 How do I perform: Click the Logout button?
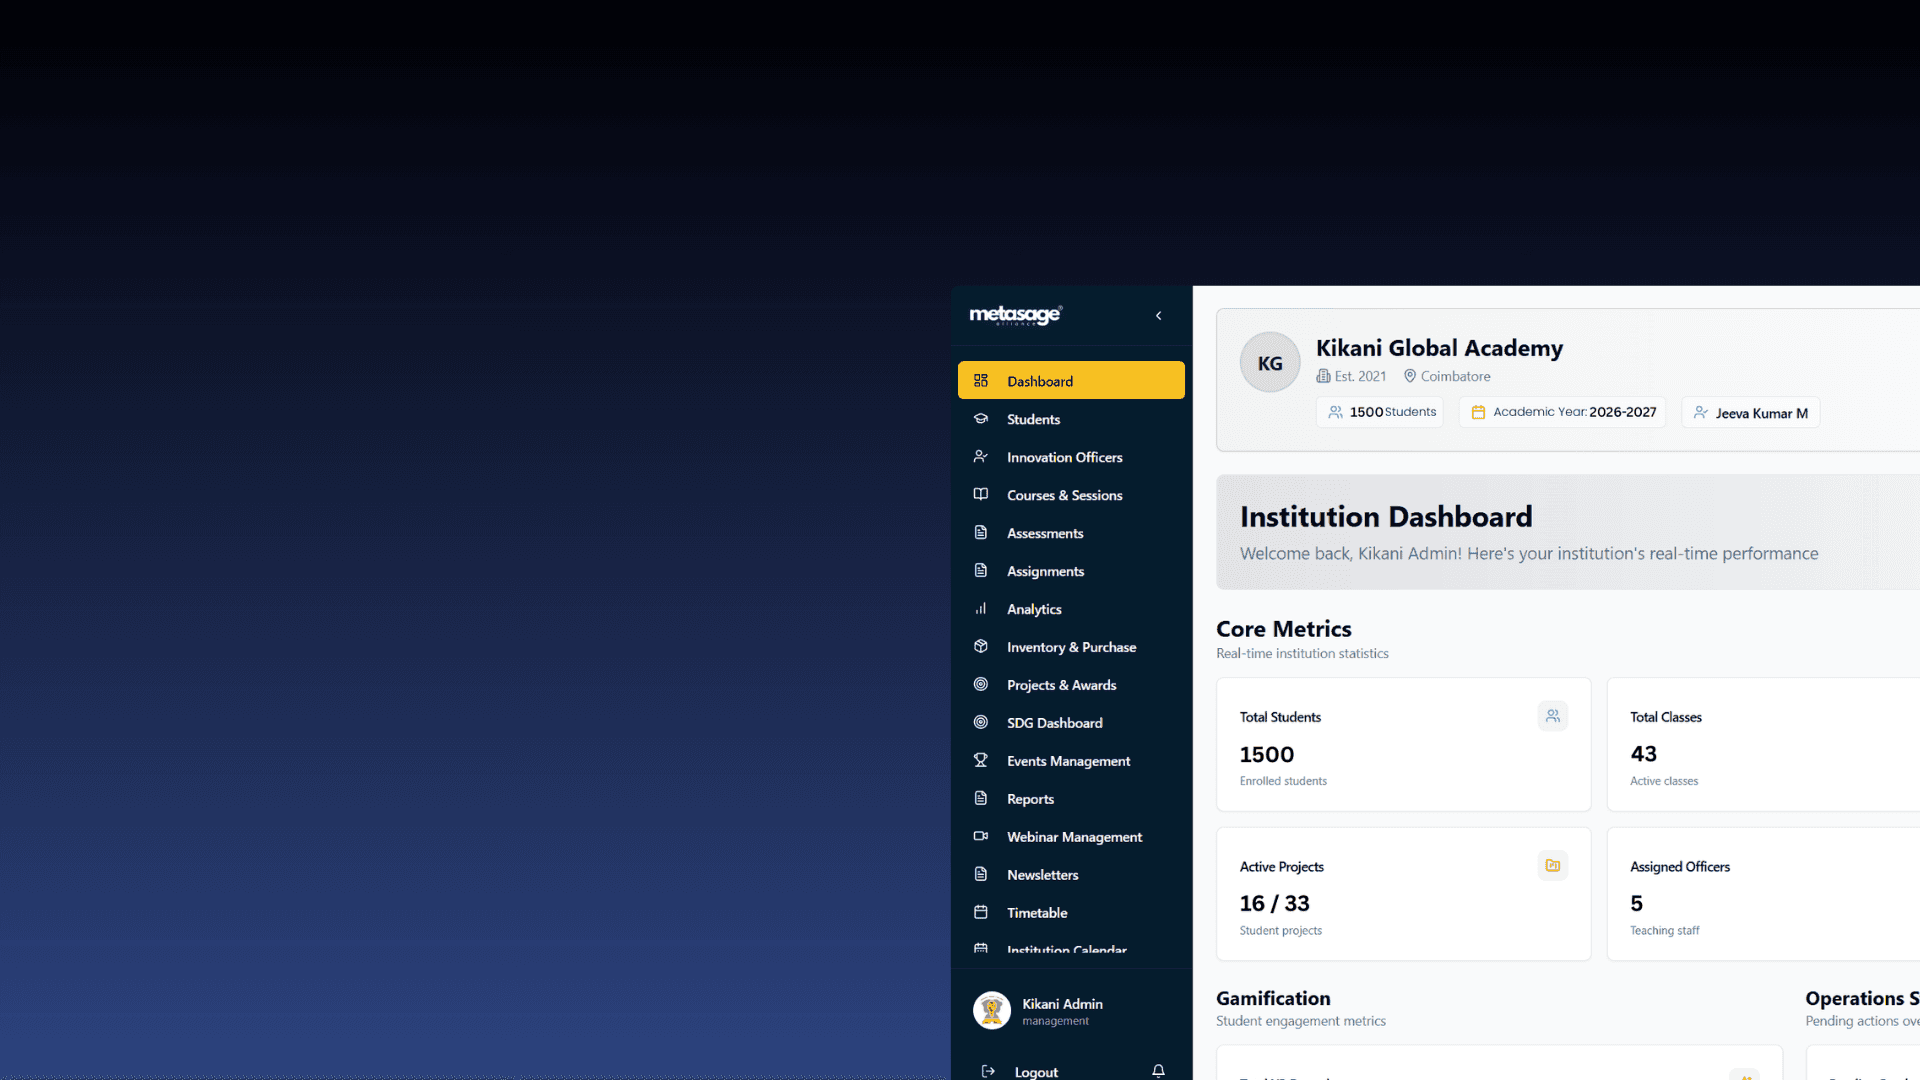click(x=1036, y=1072)
